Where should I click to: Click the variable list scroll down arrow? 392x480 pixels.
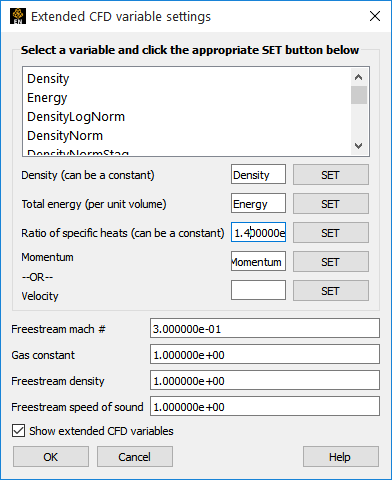pos(359,146)
